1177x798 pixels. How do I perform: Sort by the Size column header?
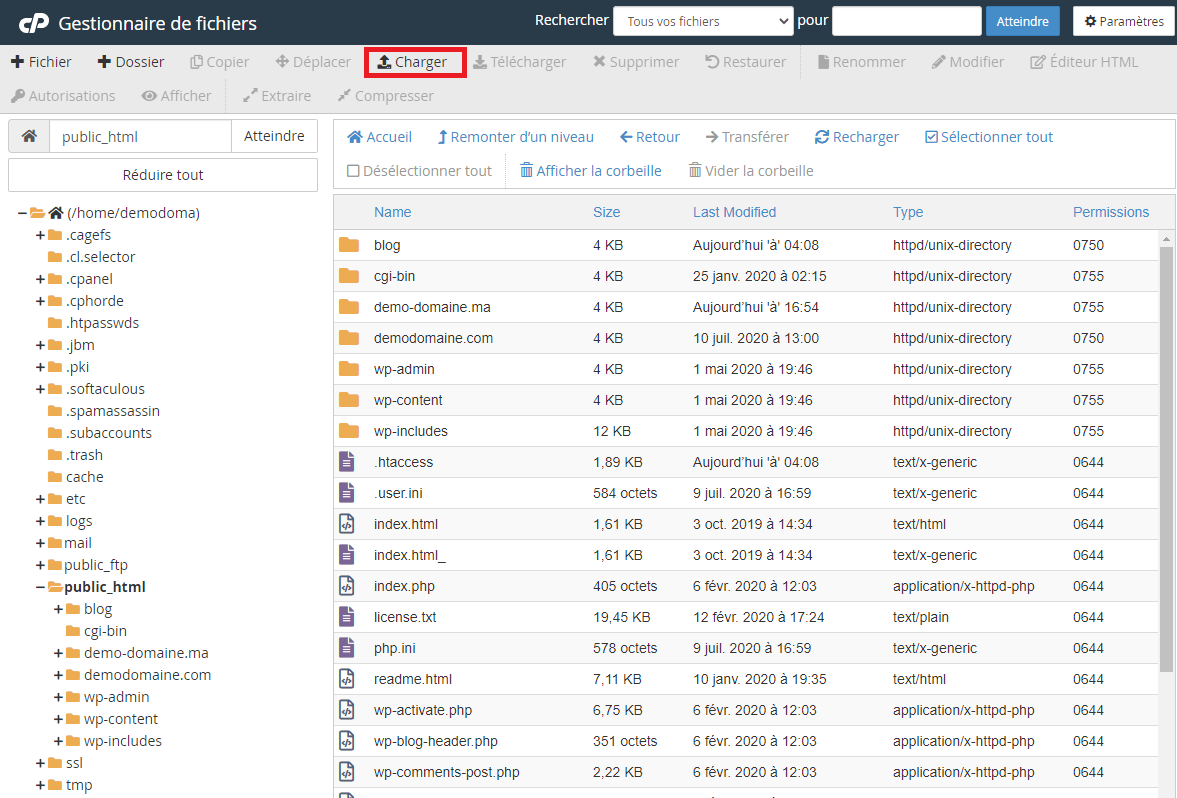point(607,212)
